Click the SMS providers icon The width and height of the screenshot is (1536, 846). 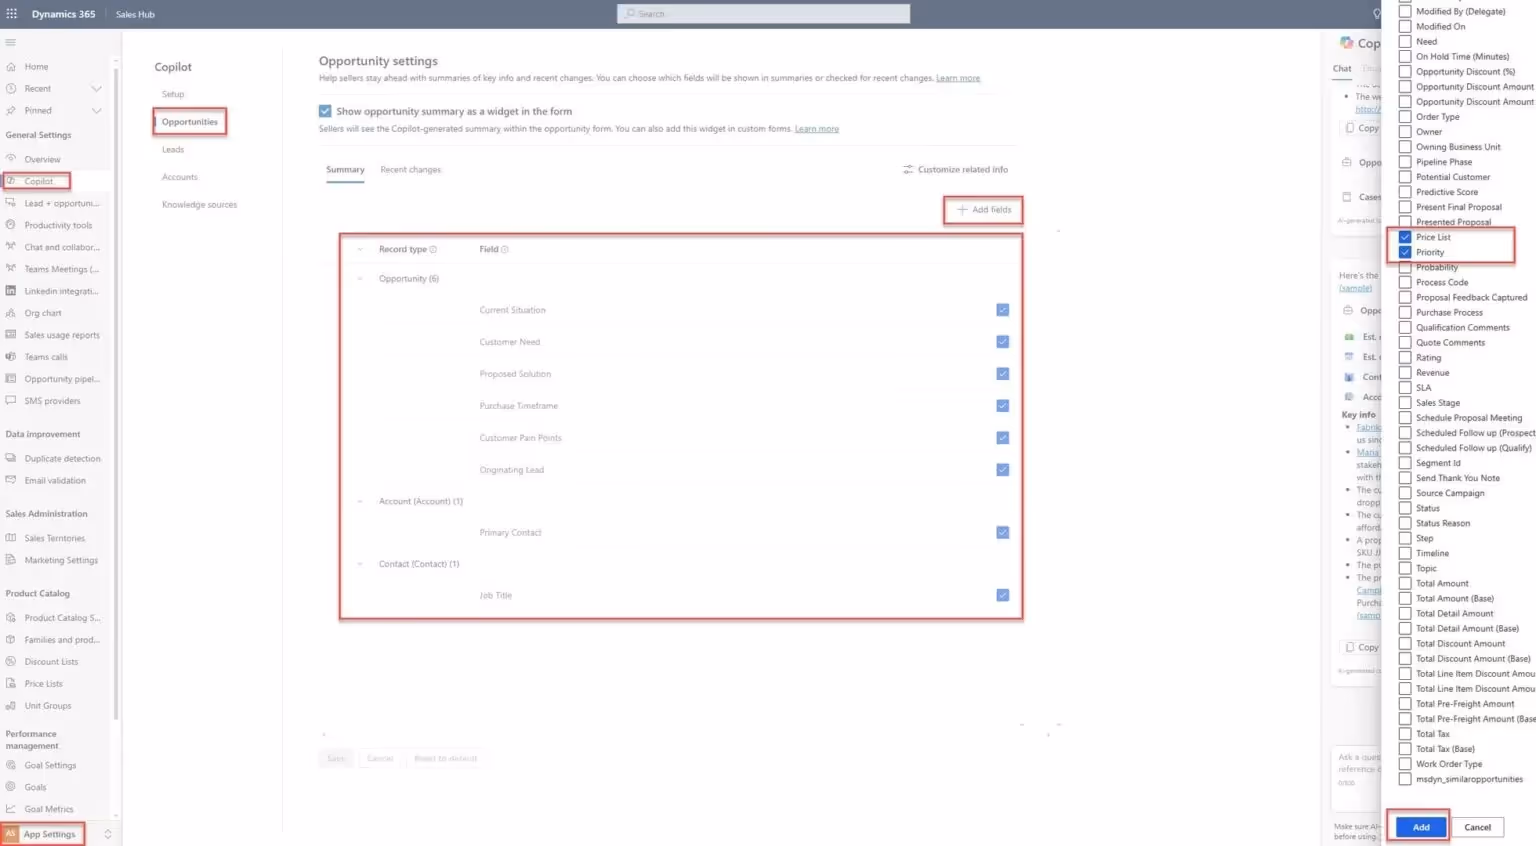[x=11, y=401]
